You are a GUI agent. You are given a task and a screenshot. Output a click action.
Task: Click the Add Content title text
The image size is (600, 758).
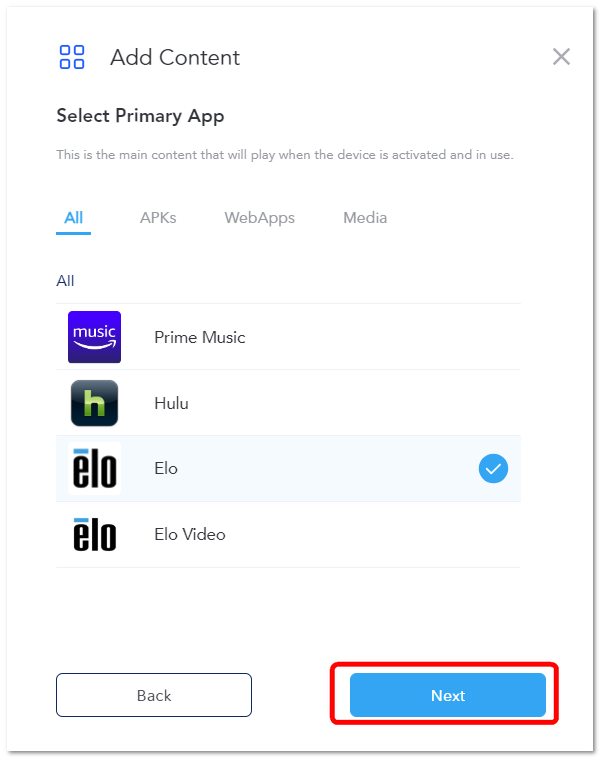click(175, 58)
